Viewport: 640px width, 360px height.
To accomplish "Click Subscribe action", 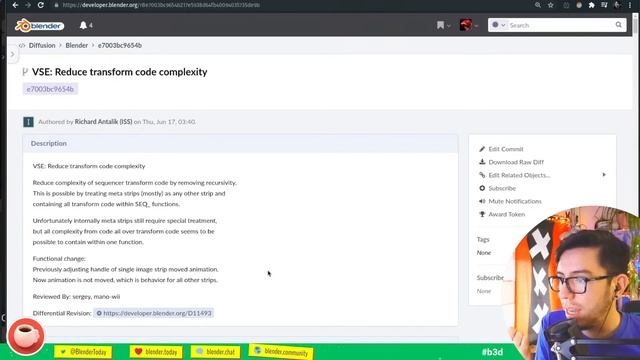I will point(502,188).
